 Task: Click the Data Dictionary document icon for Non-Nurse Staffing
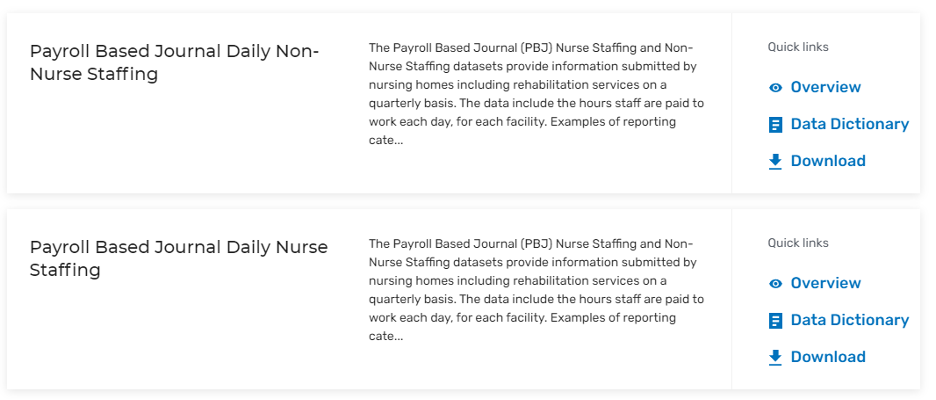coord(775,125)
